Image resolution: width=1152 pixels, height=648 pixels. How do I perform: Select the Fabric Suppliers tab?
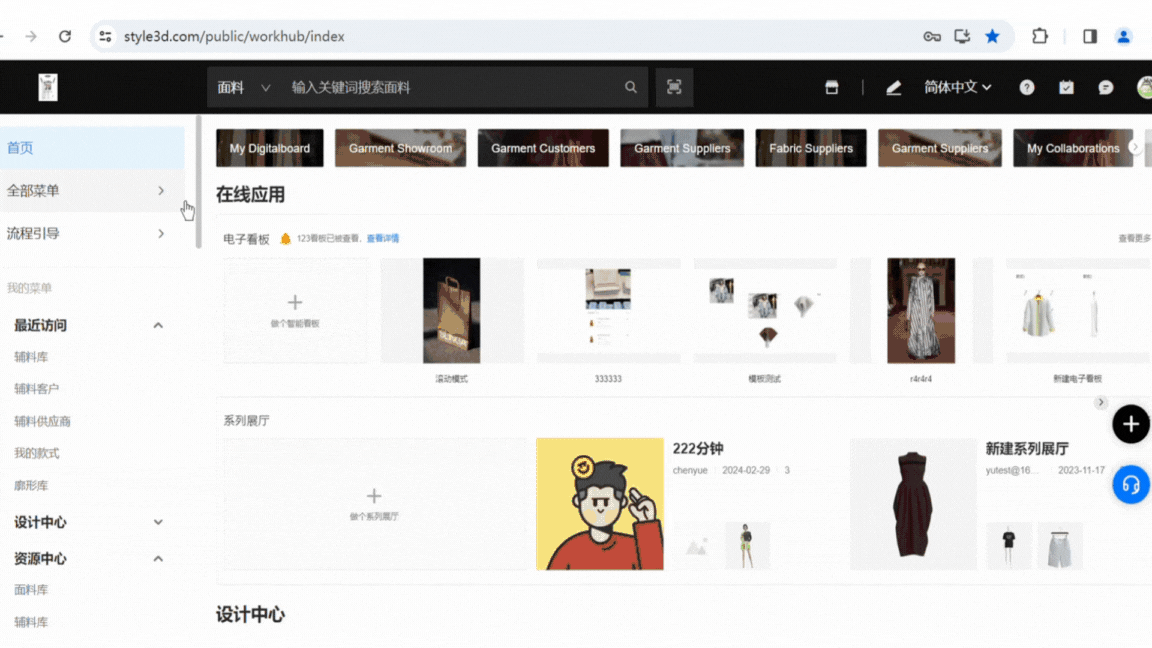810,148
